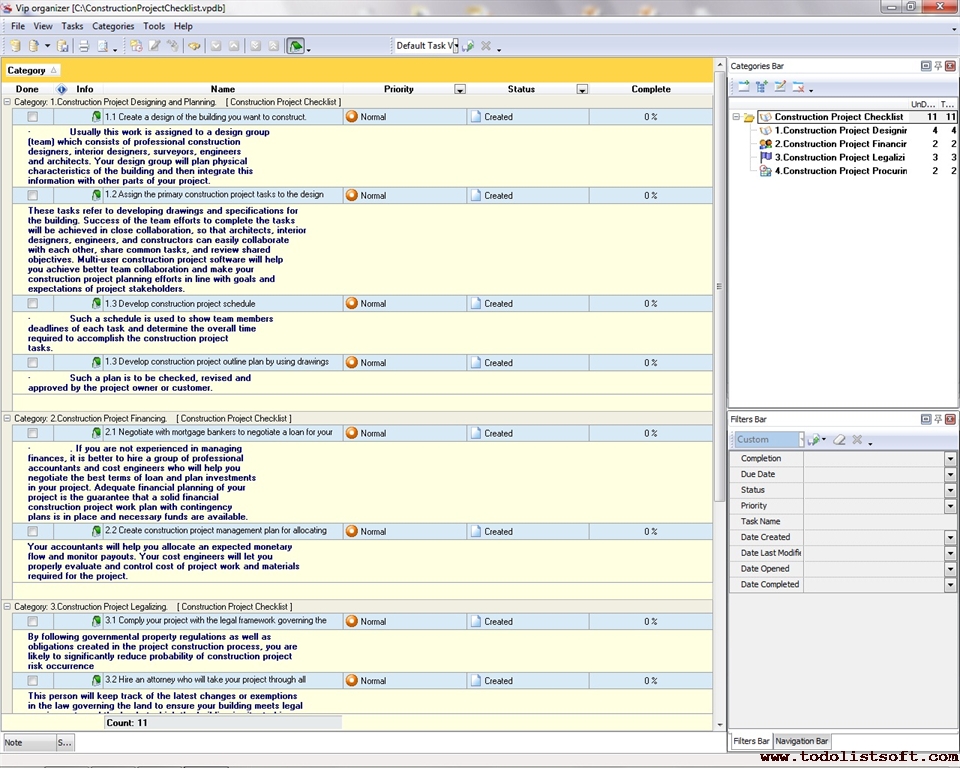This screenshot has width=960, height=768.
Task: Expand the Completion filter dropdown
Action: coord(950,459)
